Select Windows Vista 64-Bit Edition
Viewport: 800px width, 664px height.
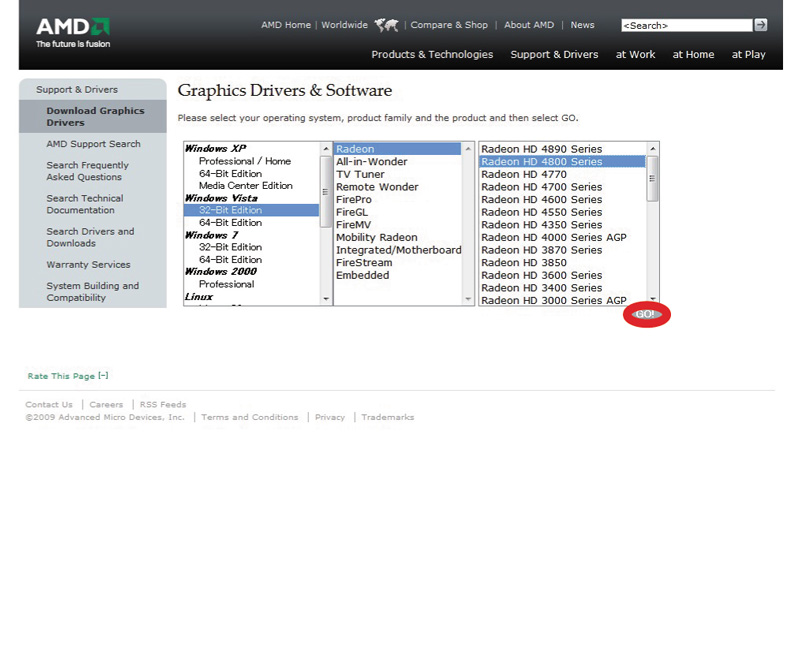(230, 223)
